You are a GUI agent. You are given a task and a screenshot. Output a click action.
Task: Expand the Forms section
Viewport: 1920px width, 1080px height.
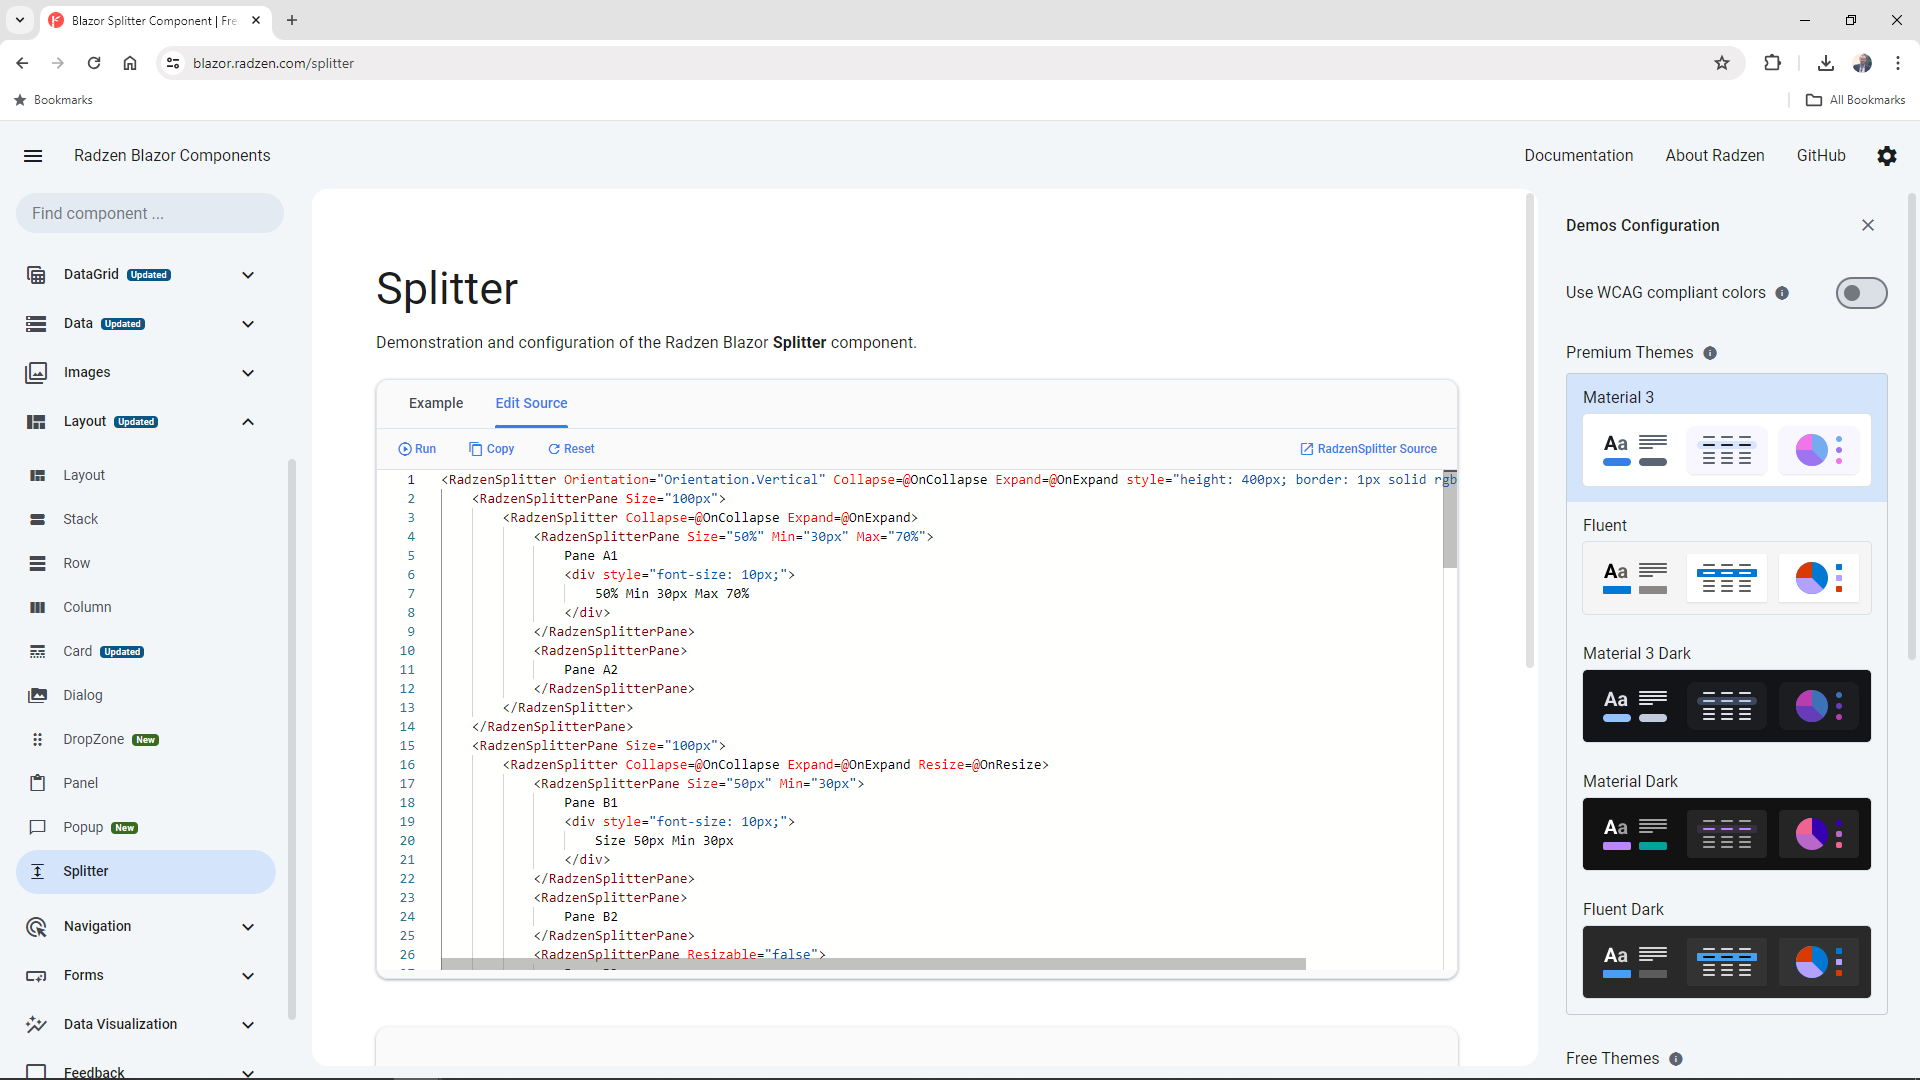click(248, 976)
